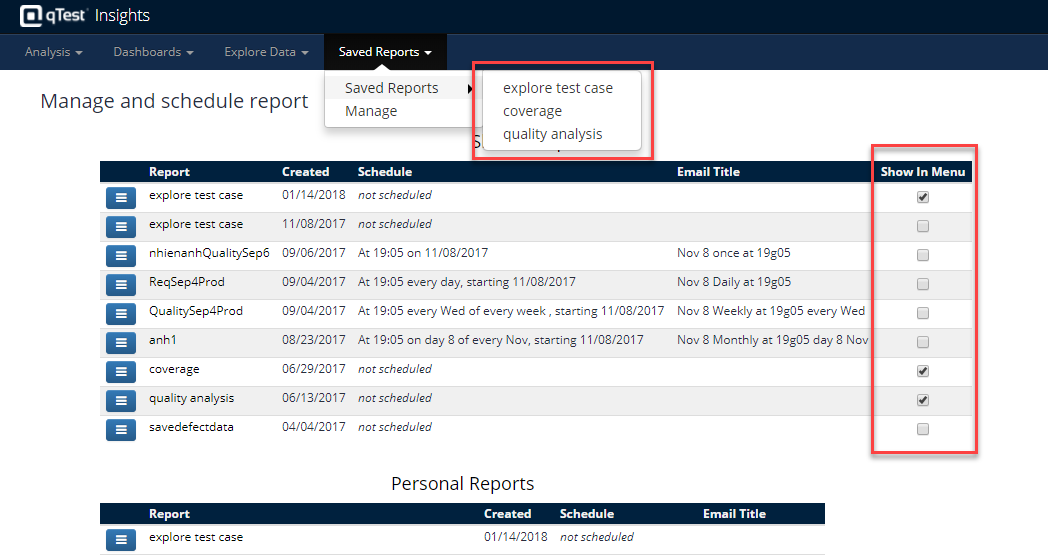Image resolution: width=1048 pixels, height=555 pixels.
Task: Open explore test case from submenu
Action: click(557, 88)
